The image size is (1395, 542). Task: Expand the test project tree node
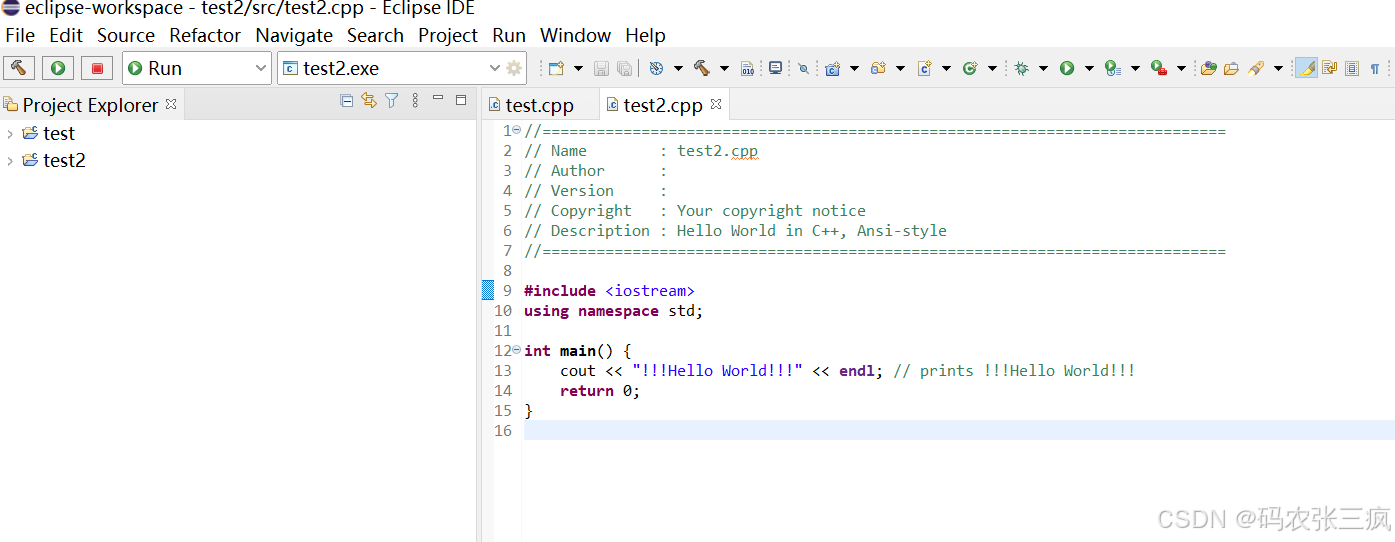(x=10, y=133)
